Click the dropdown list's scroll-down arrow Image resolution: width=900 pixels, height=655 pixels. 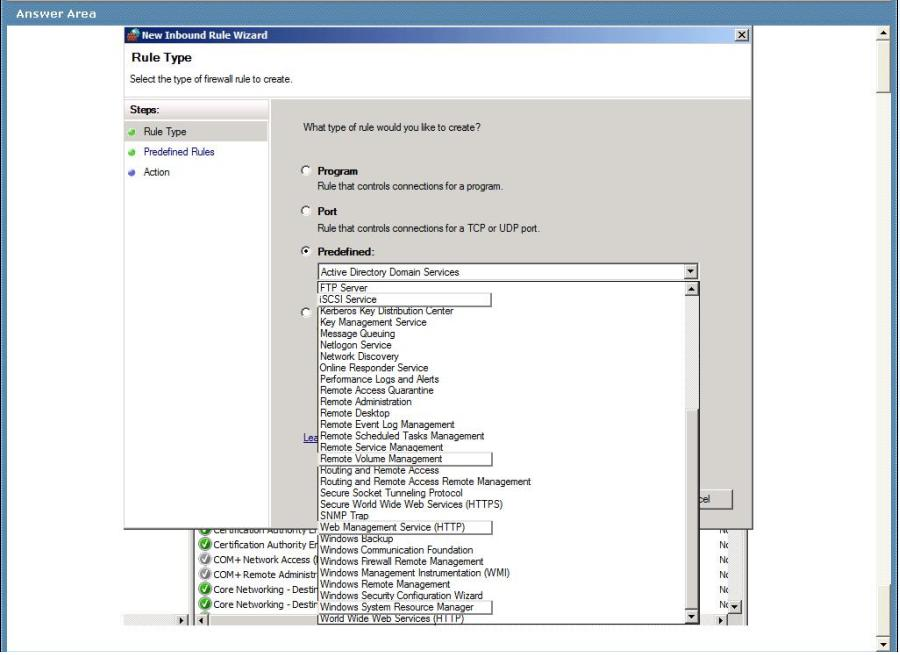coord(692,617)
